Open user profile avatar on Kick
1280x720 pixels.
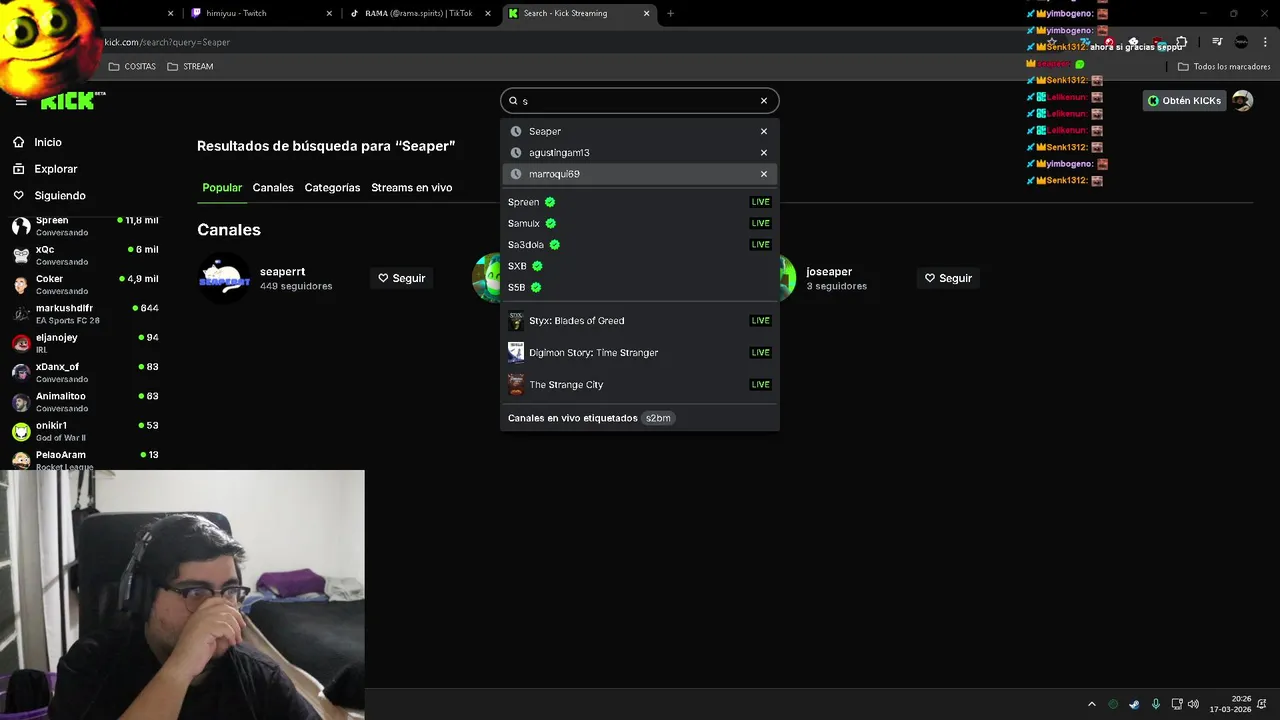point(1242,101)
